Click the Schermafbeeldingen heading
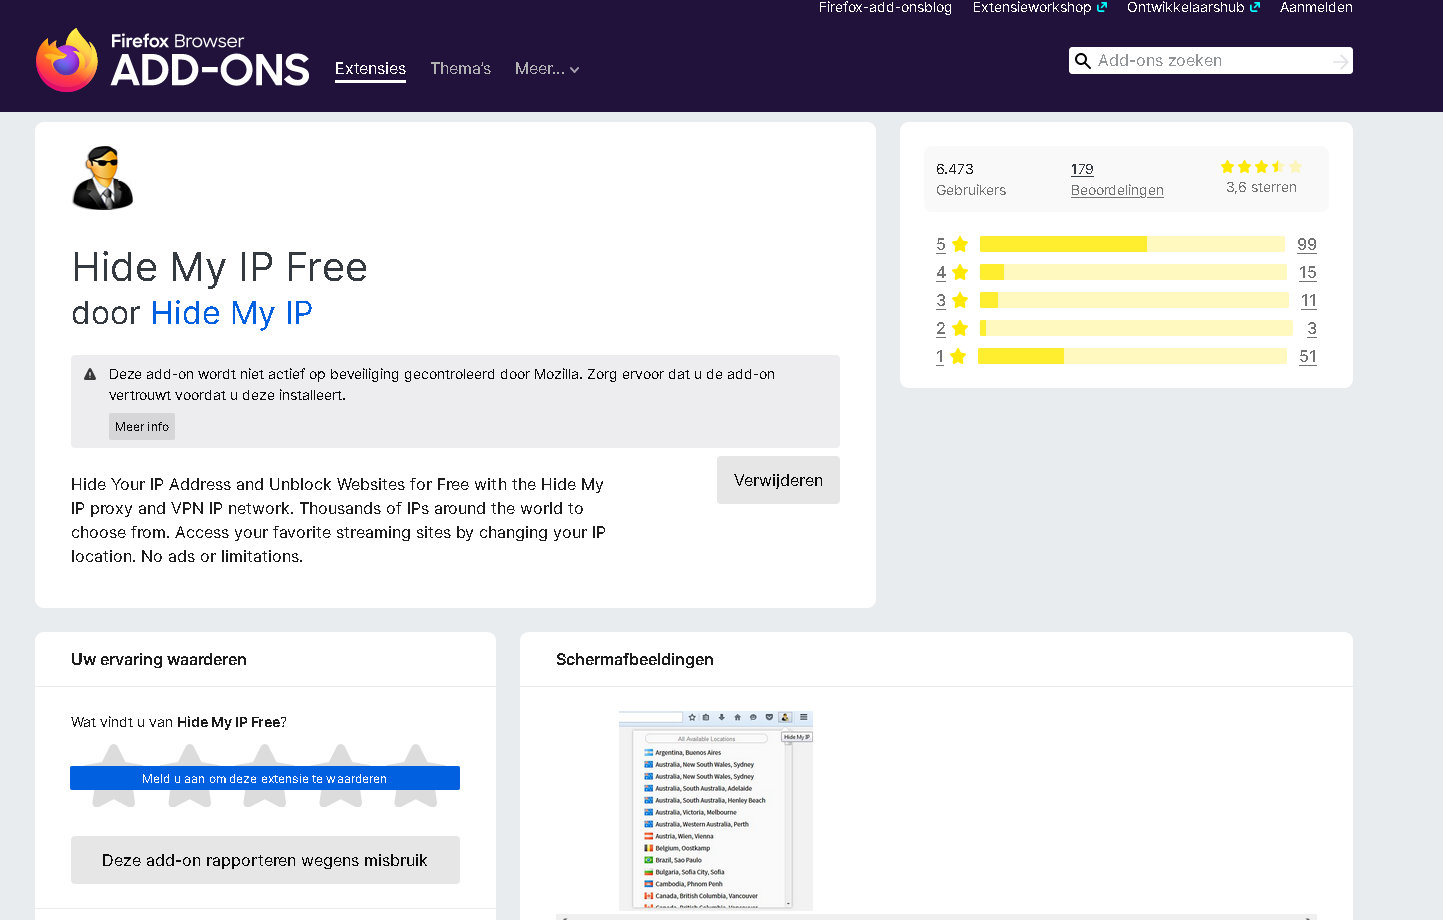This screenshot has width=1443, height=920. click(x=635, y=659)
